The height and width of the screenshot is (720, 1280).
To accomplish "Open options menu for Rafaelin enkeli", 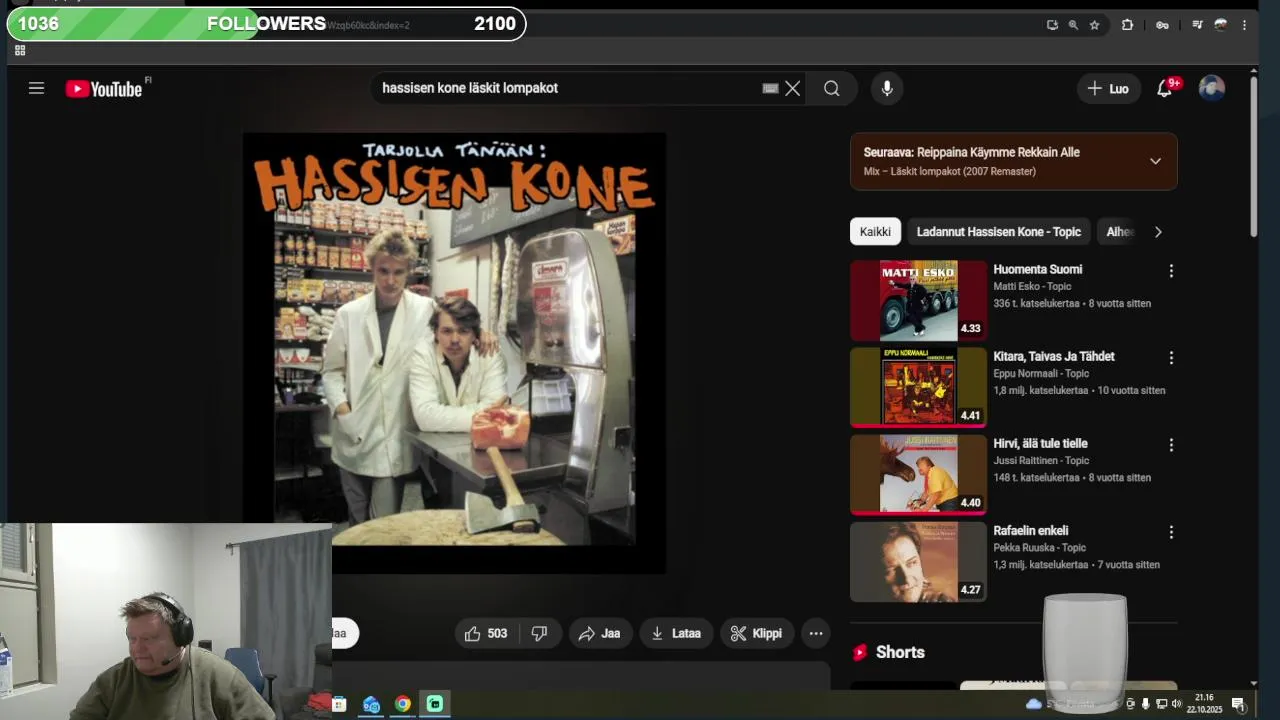I will pyautogui.click(x=1171, y=532).
